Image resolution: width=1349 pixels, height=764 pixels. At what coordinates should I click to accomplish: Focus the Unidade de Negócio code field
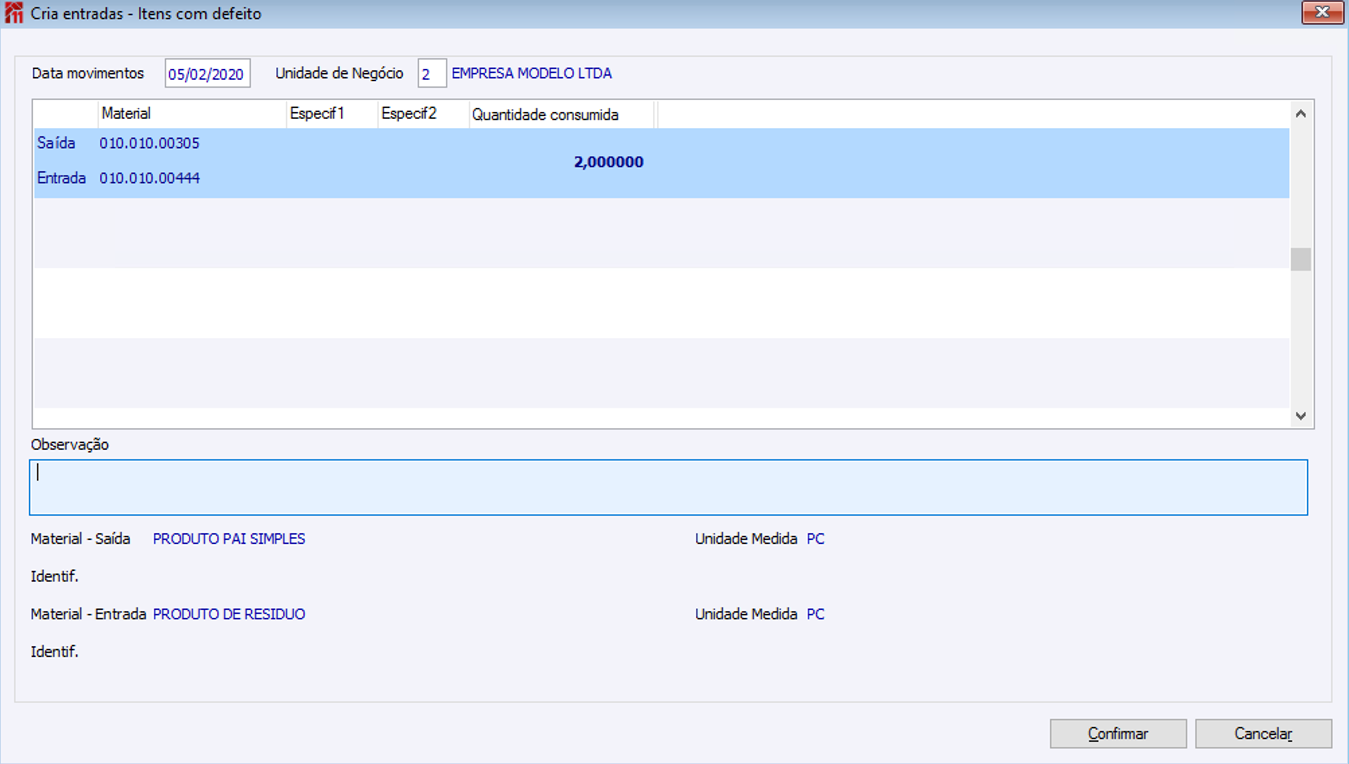click(432, 74)
